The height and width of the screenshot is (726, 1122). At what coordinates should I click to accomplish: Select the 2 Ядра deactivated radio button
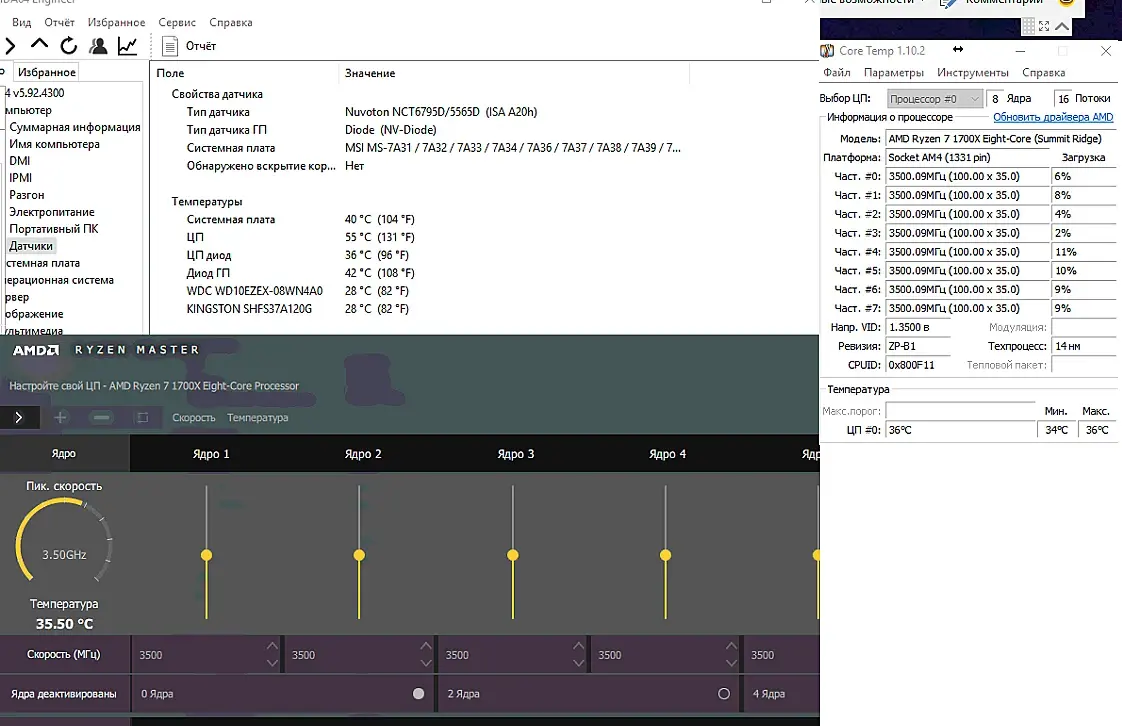(x=723, y=693)
